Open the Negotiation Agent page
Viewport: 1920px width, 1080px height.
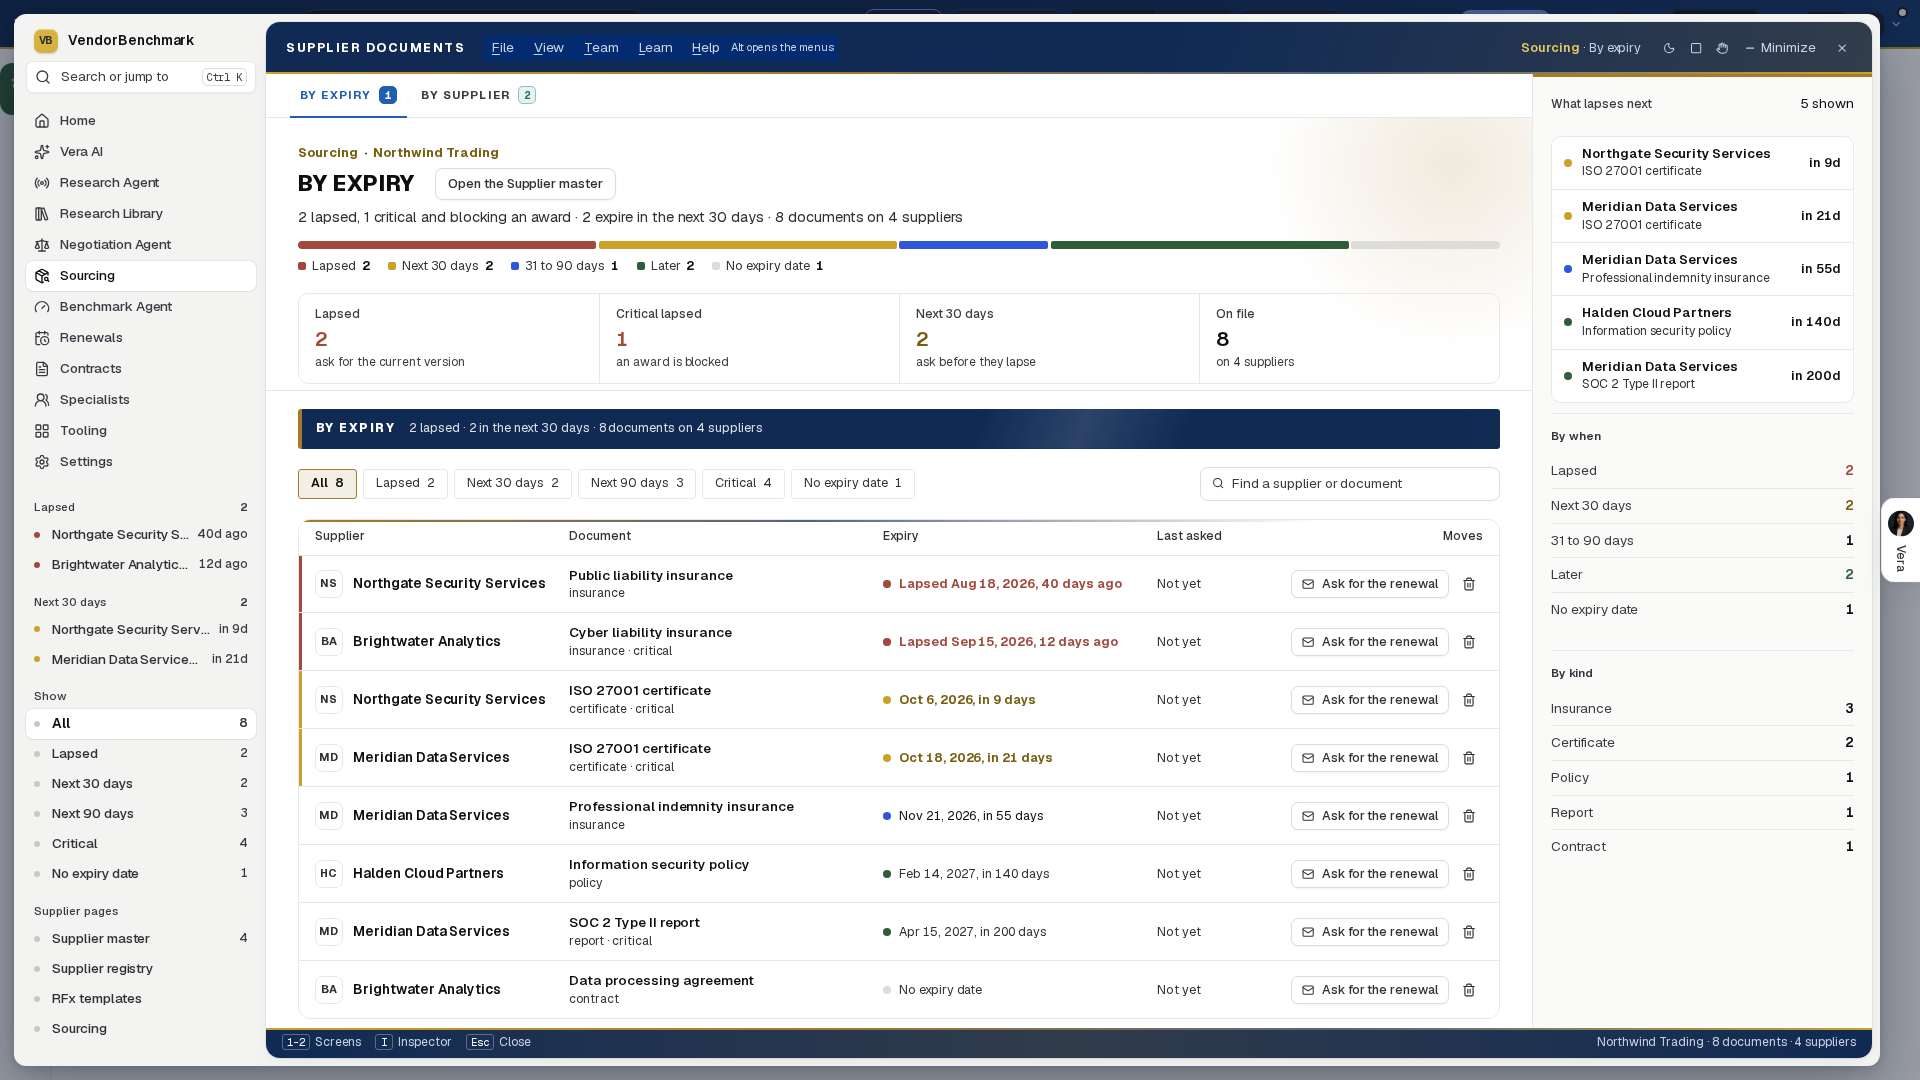(141, 245)
